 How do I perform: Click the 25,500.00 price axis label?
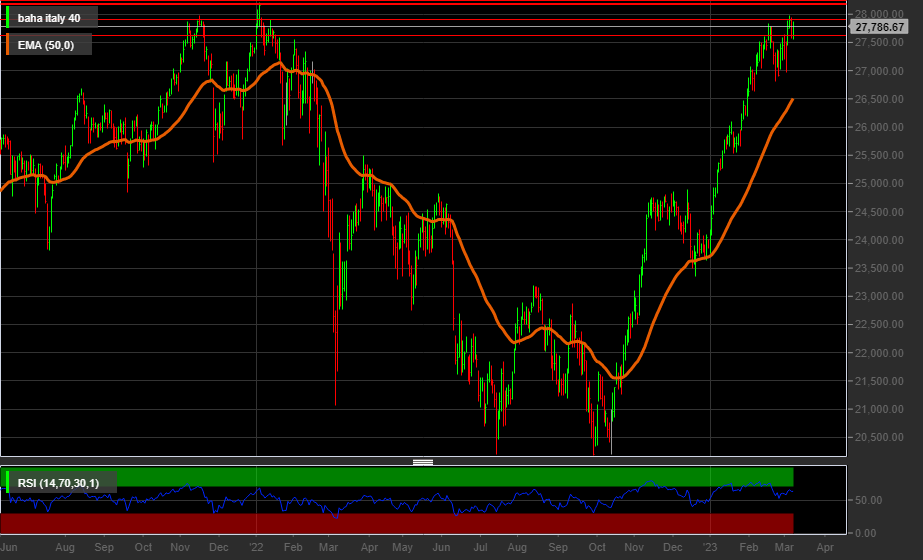(x=879, y=155)
